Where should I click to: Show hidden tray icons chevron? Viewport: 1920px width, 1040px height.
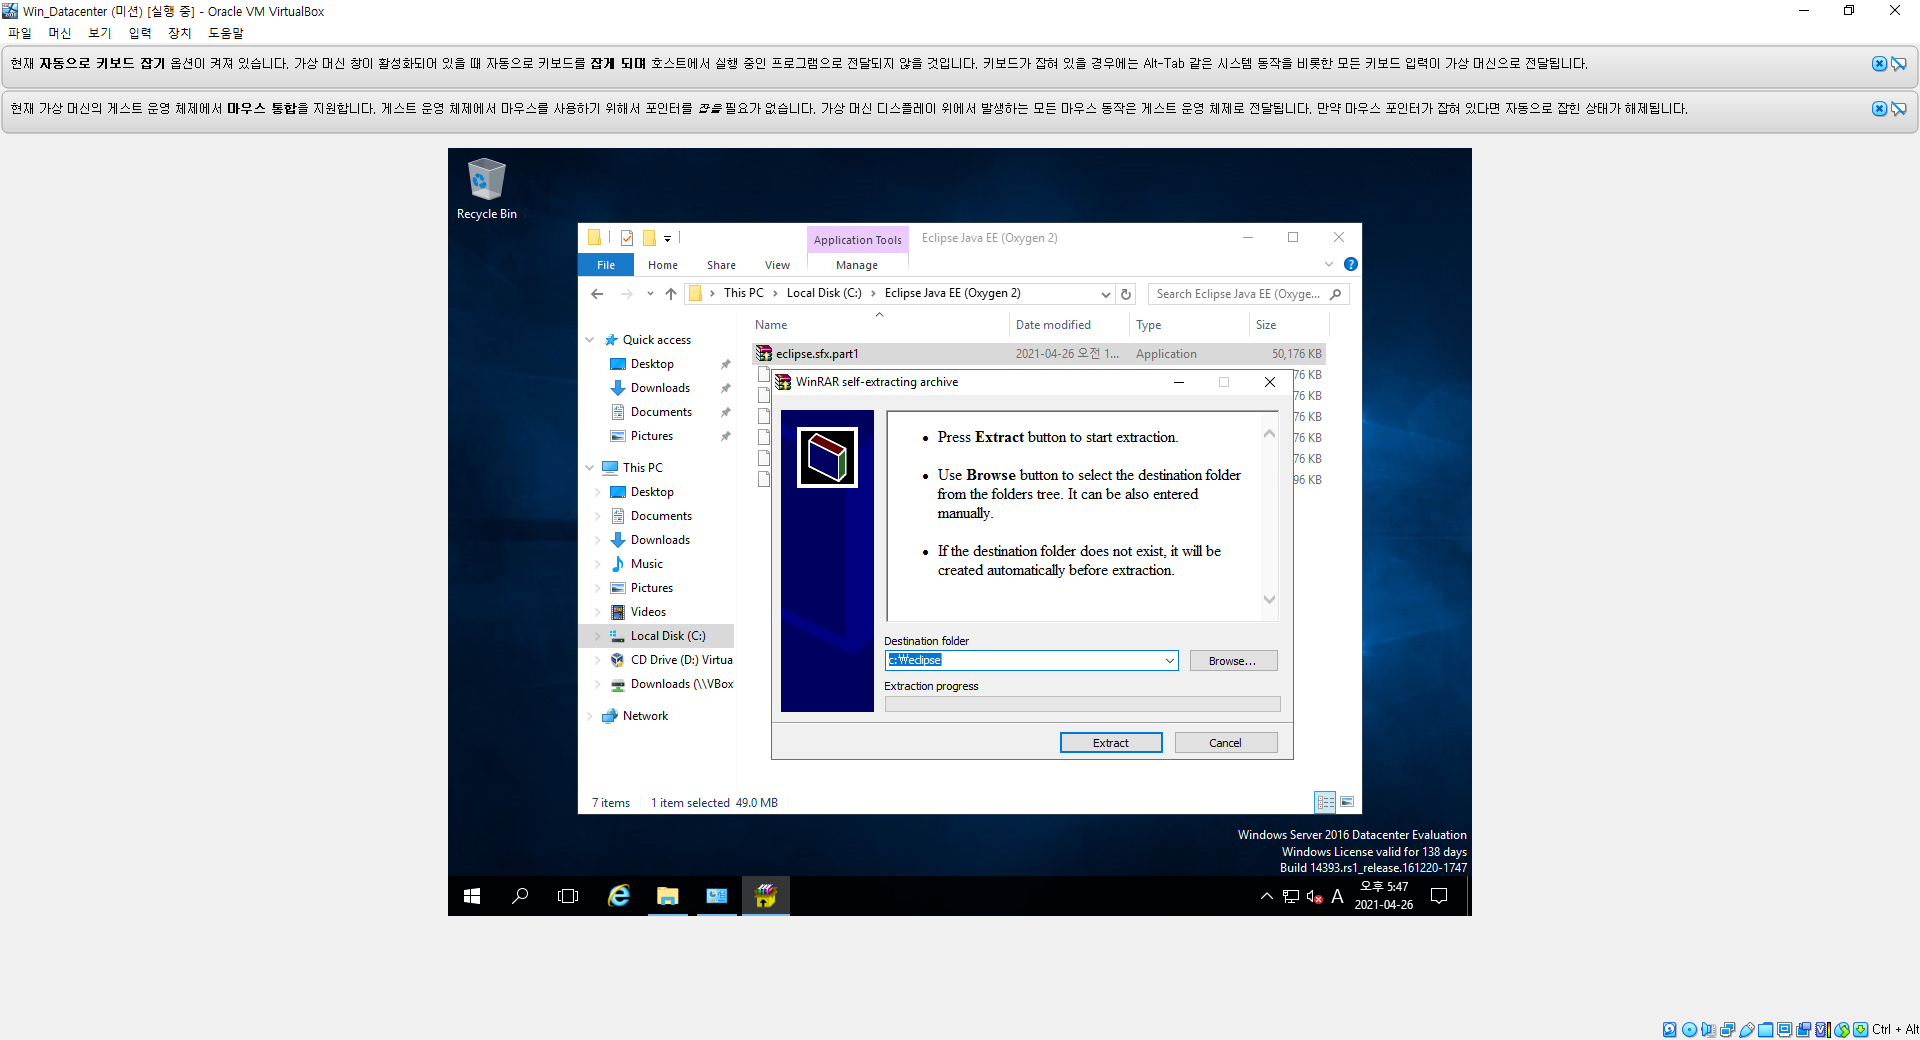(1266, 896)
